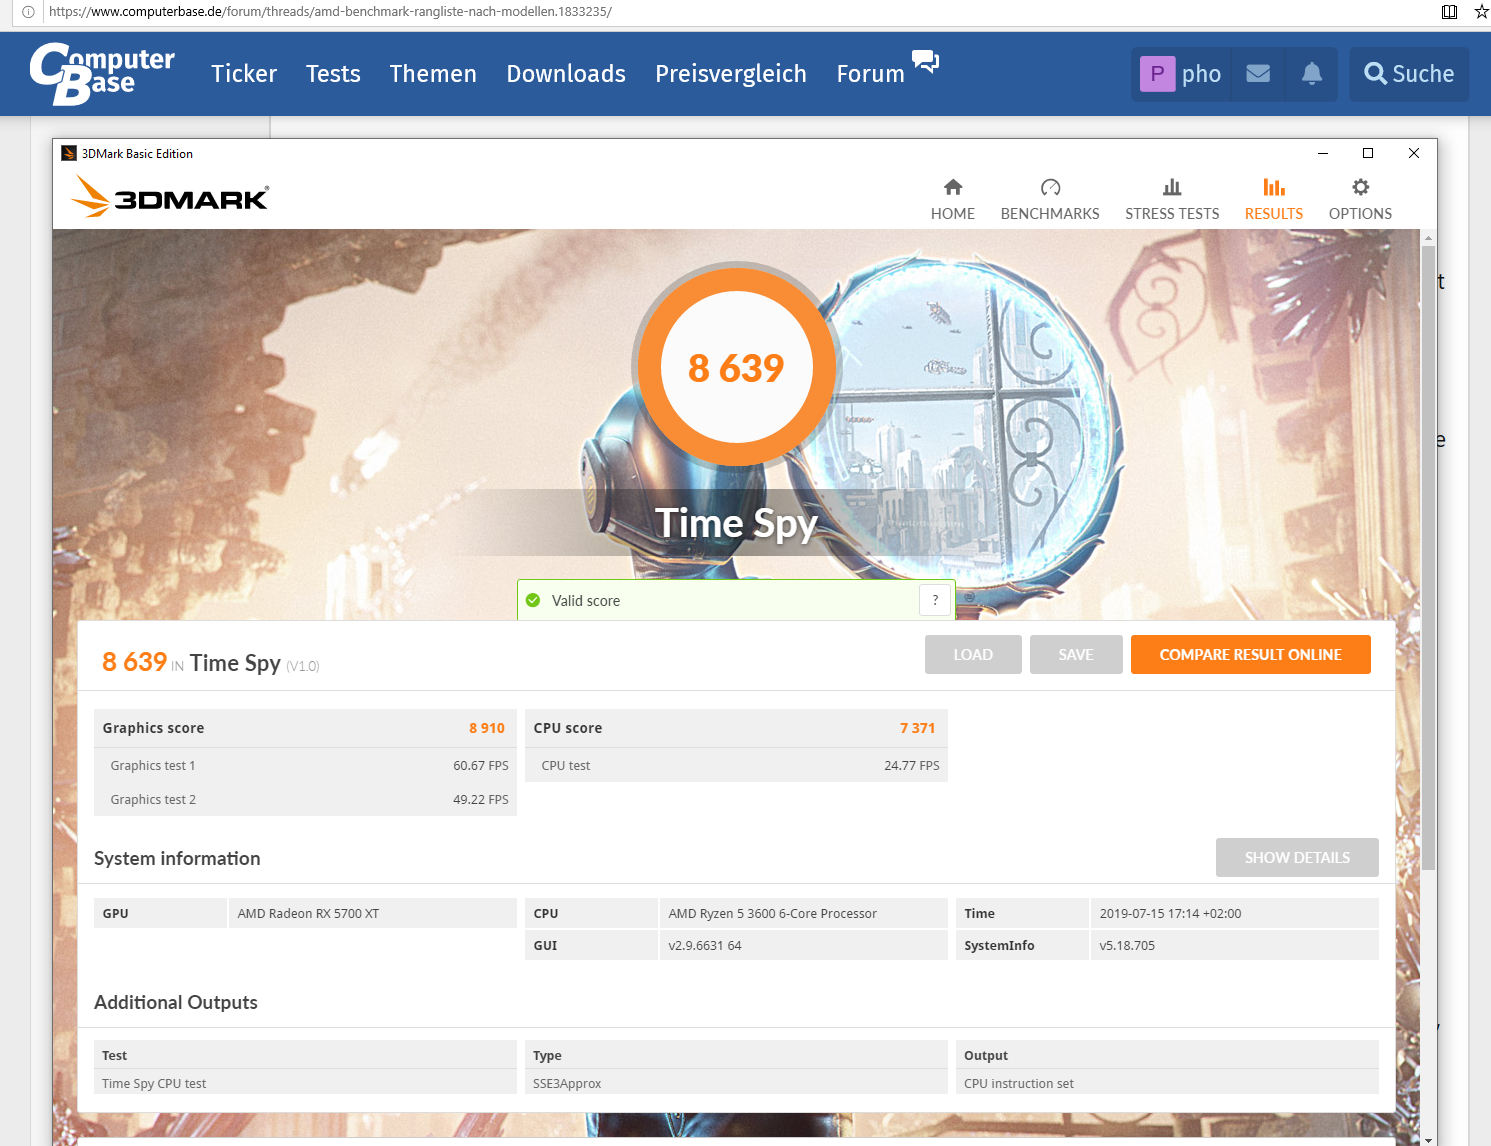Image resolution: width=1491 pixels, height=1146 pixels.
Task: Maximize the 3DMark window
Action: [1368, 153]
